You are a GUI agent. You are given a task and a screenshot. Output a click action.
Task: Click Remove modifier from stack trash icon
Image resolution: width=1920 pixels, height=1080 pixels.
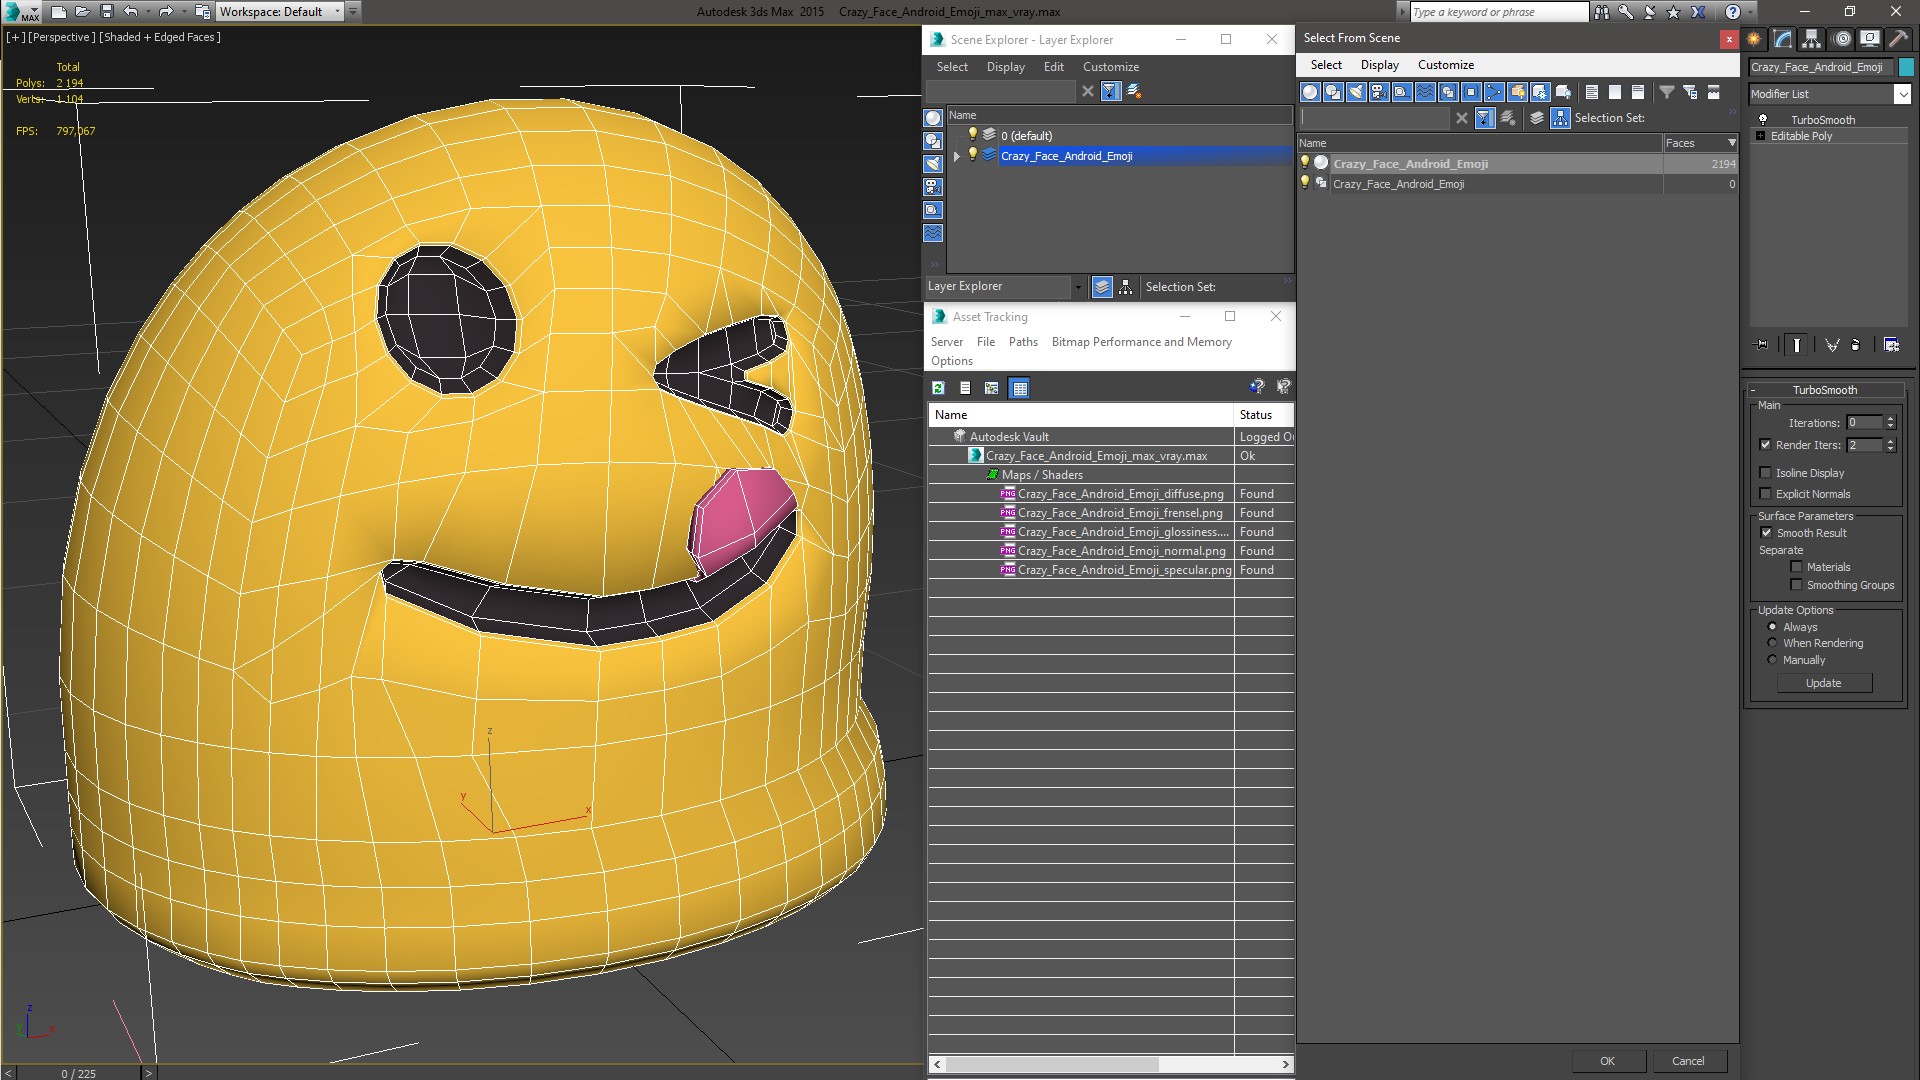(x=1856, y=345)
